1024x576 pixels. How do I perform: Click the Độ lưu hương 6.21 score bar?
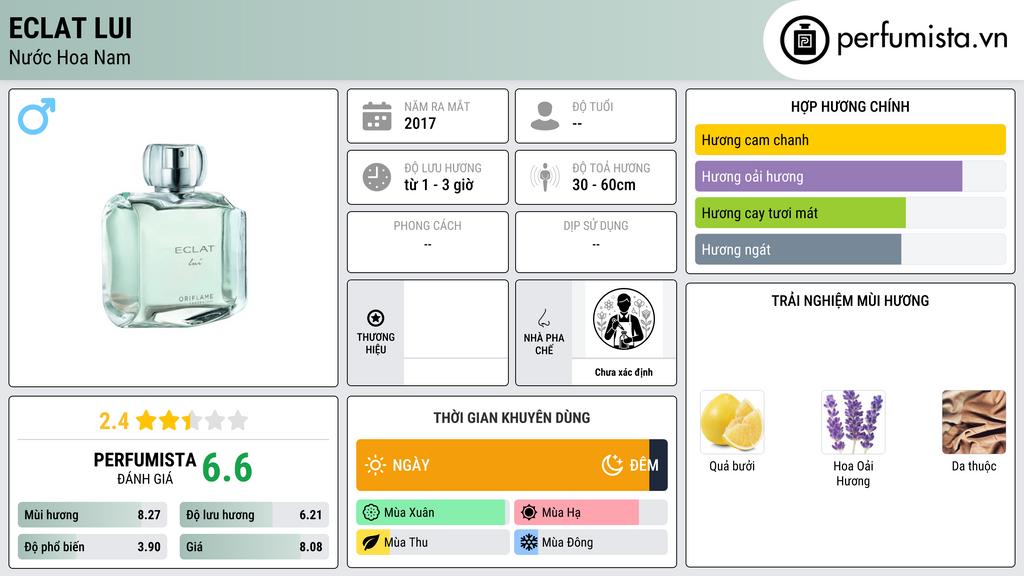click(254, 515)
